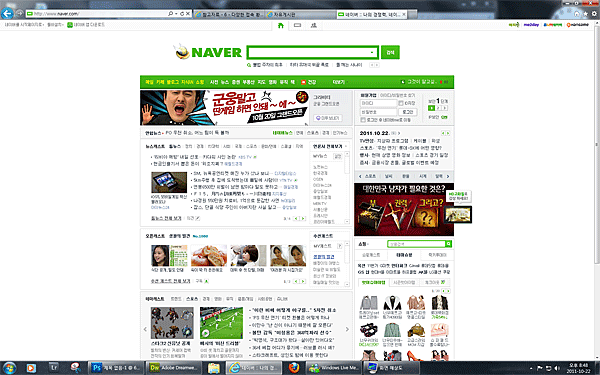This screenshot has width=600, height=375.
Task: Open the browser settings gear icon
Action: (x=594, y=14)
